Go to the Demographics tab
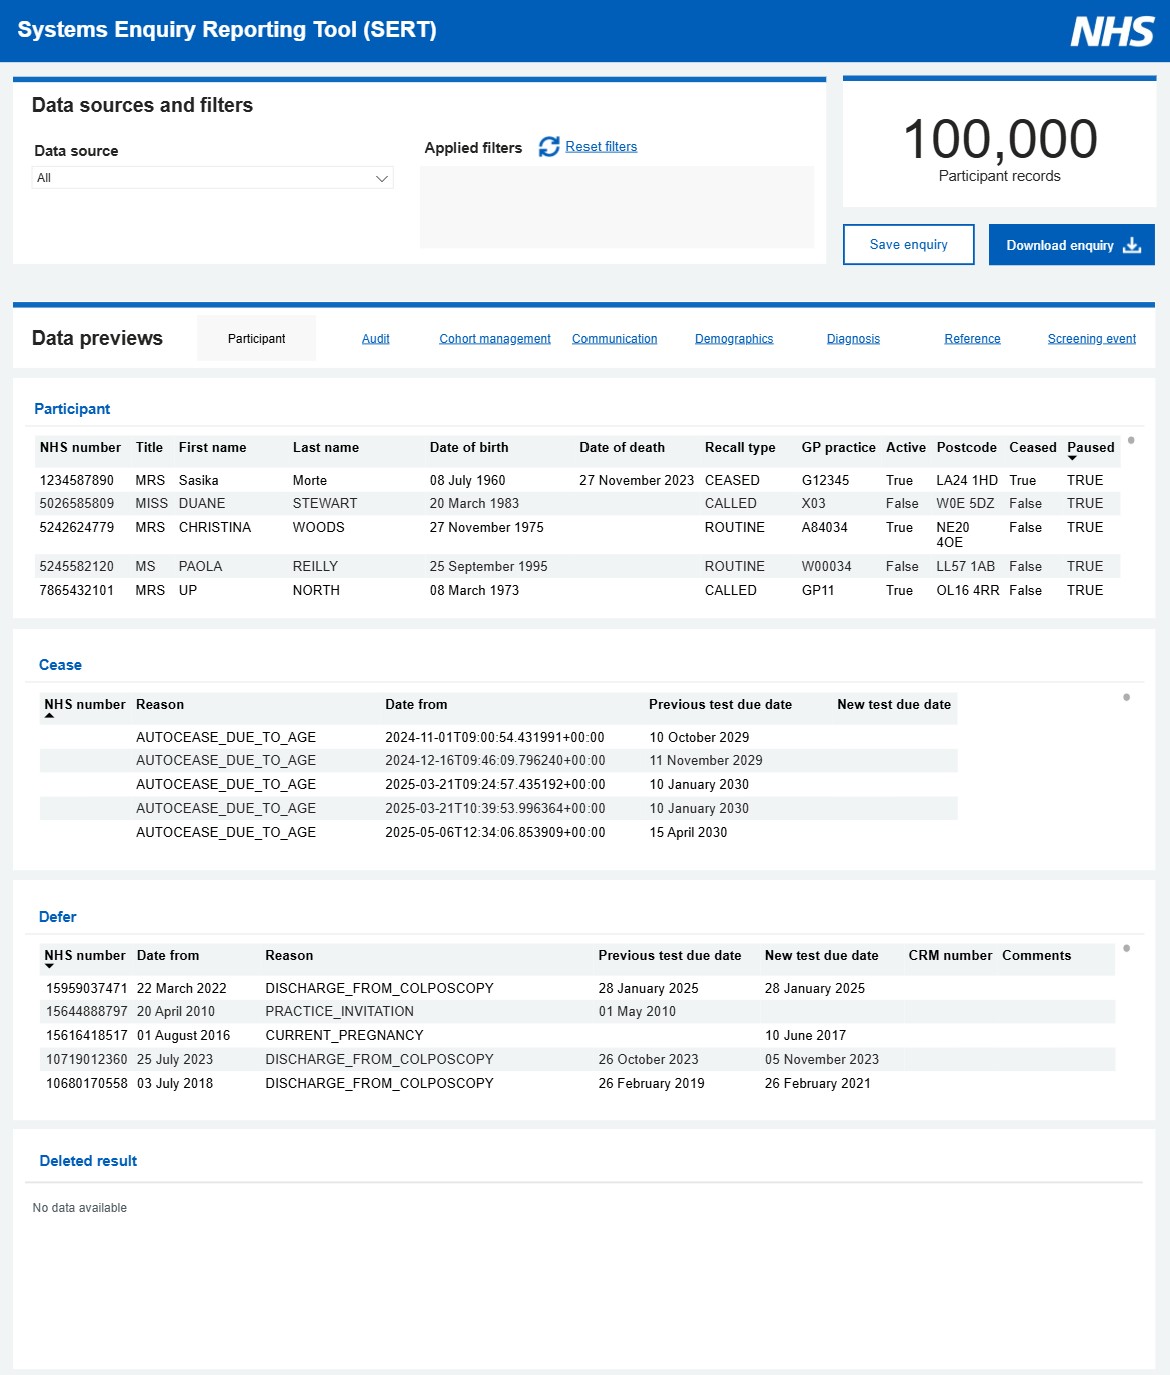This screenshot has width=1170, height=1375. point(734,339)
